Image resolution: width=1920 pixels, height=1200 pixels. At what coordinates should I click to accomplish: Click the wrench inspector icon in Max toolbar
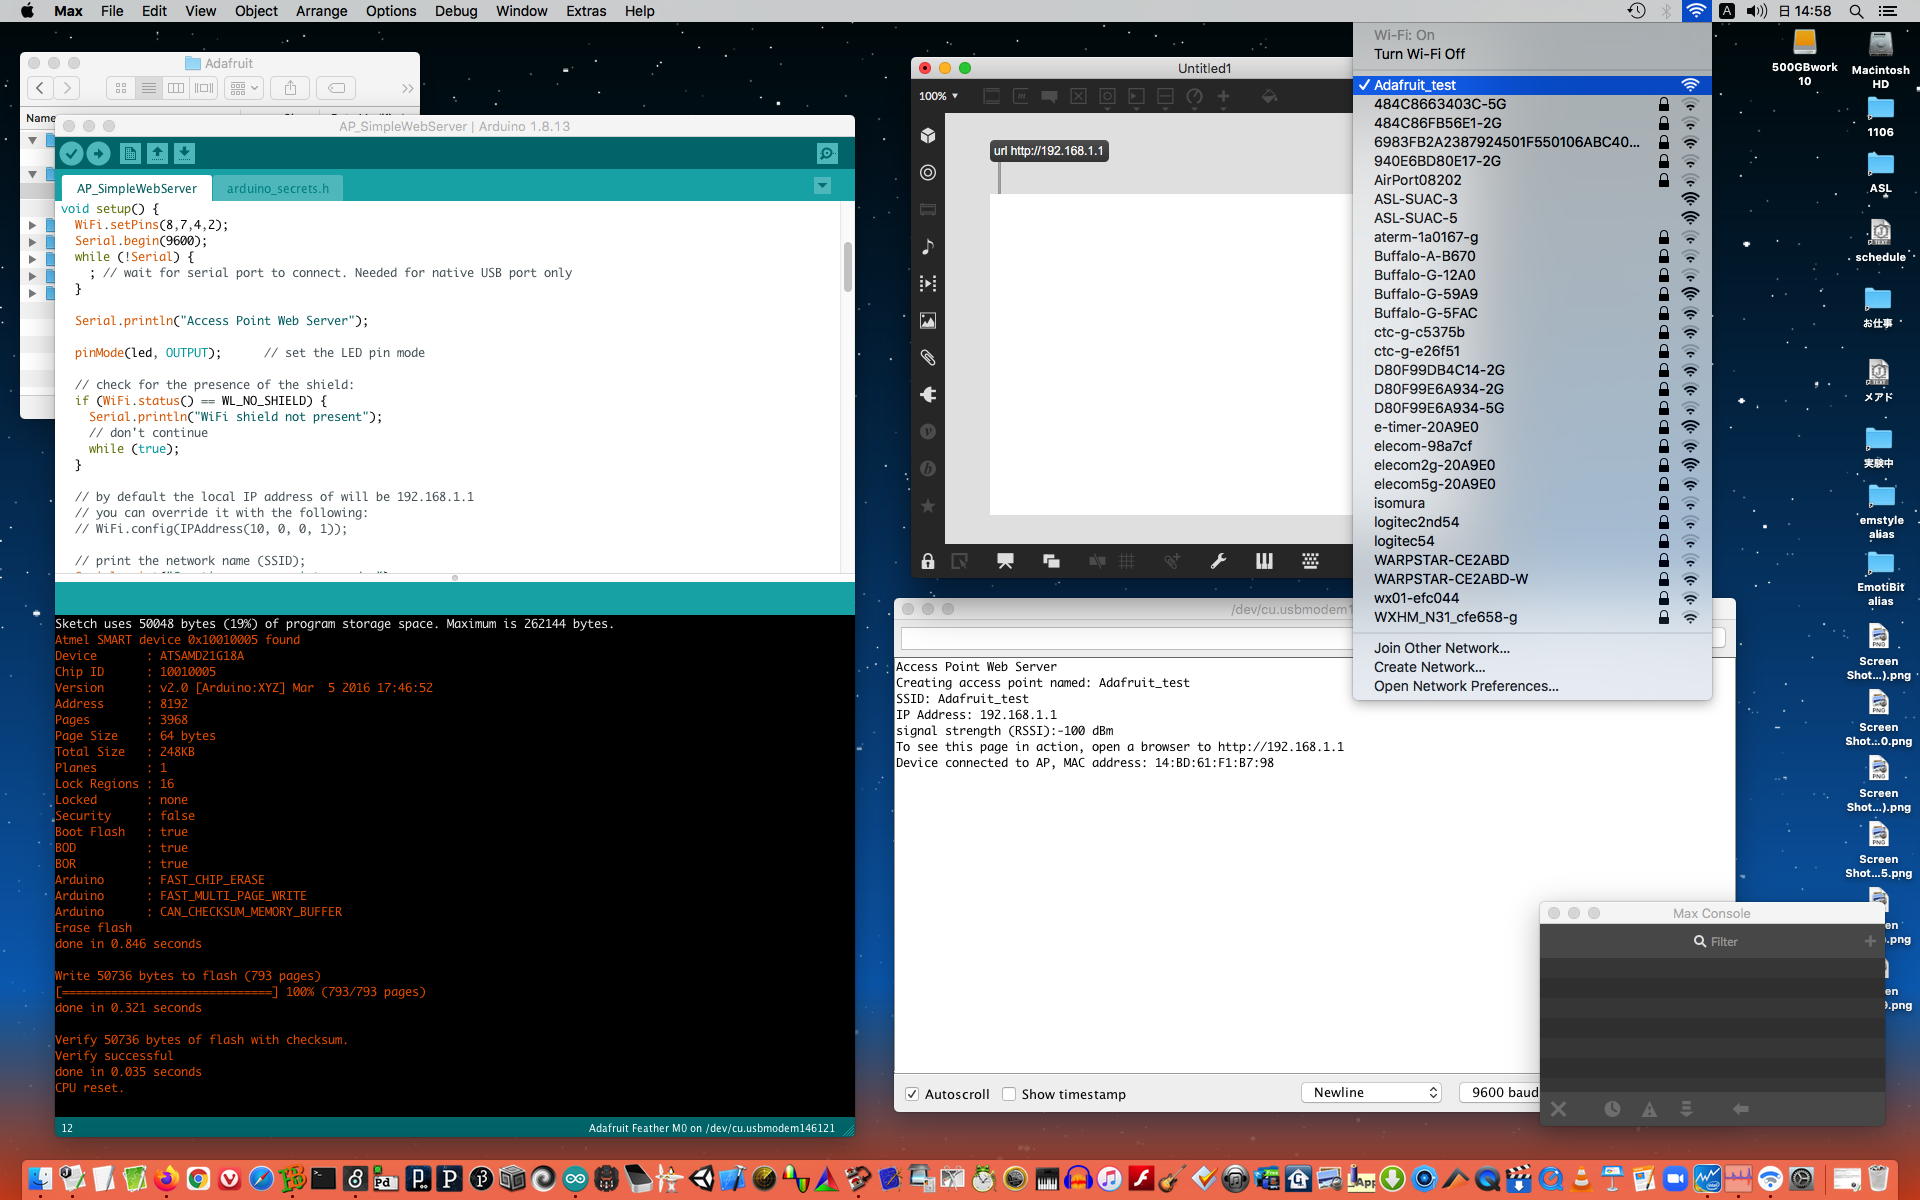(x=1218, y=561)
